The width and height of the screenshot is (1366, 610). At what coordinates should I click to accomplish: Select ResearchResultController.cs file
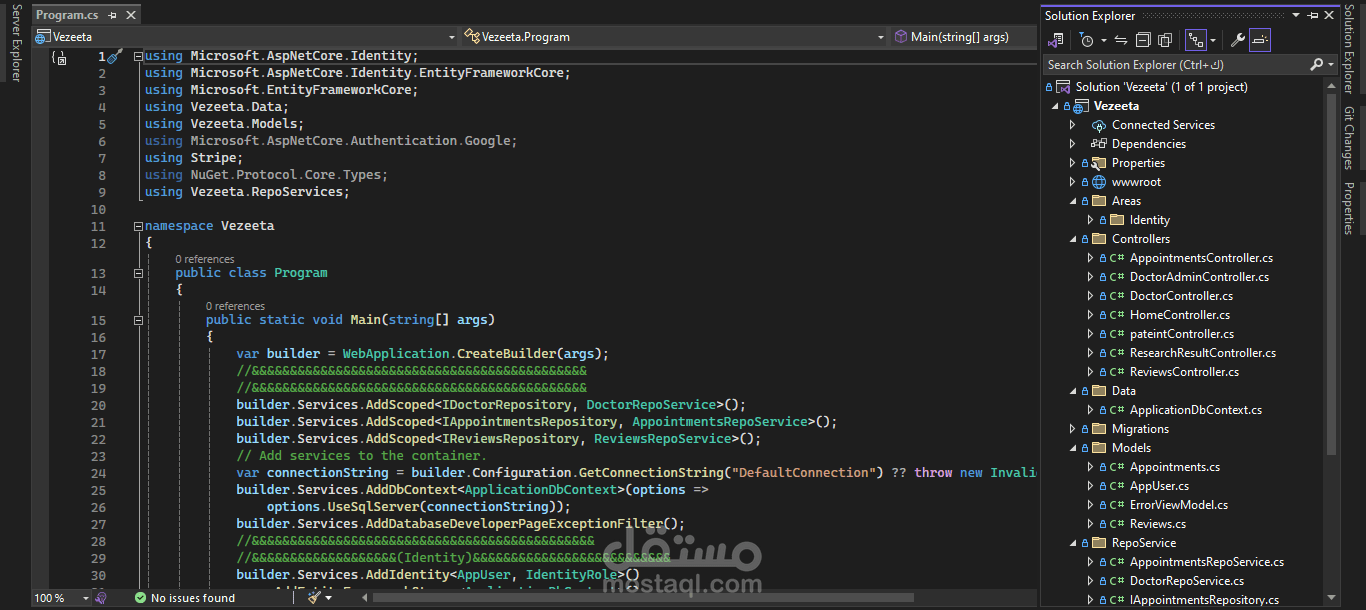[1203, 353]
